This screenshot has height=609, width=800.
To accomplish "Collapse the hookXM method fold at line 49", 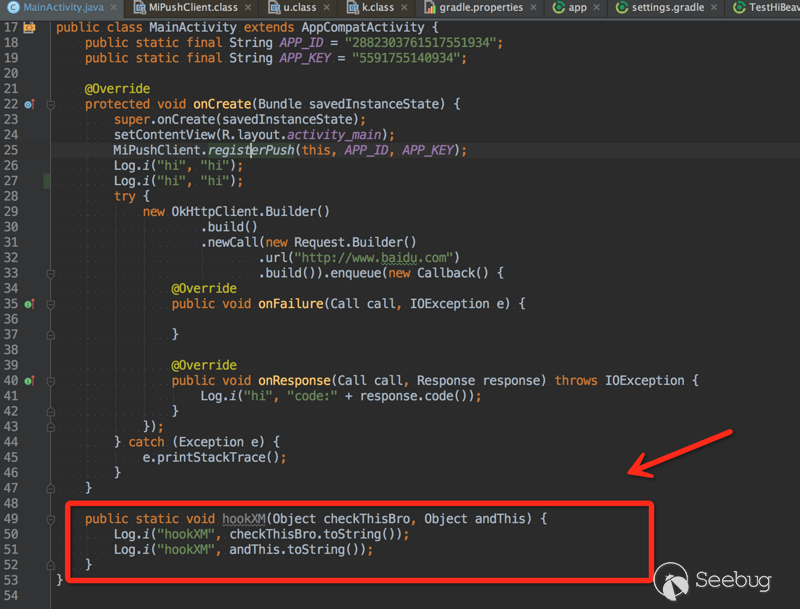I will [51, 520].
